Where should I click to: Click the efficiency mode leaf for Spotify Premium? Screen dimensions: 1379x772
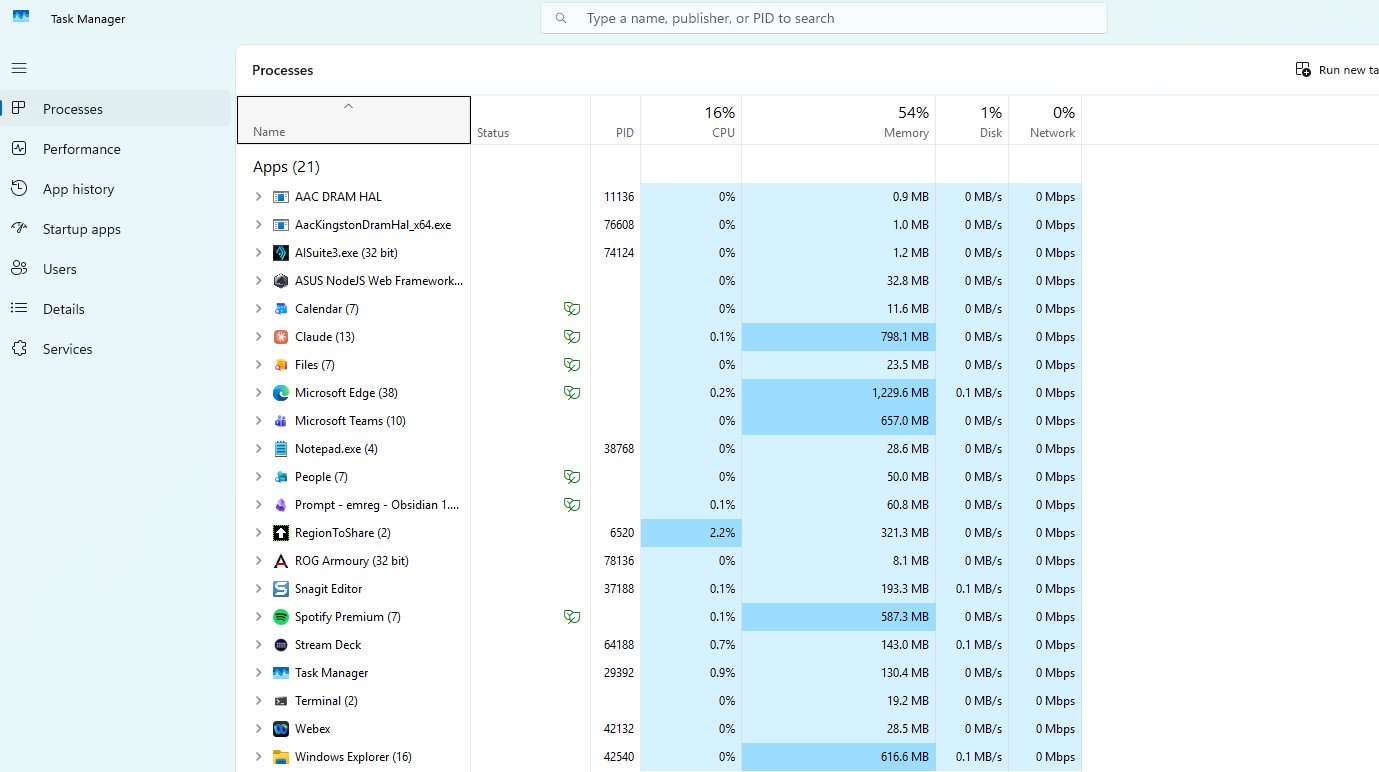(x=572, y=617)
